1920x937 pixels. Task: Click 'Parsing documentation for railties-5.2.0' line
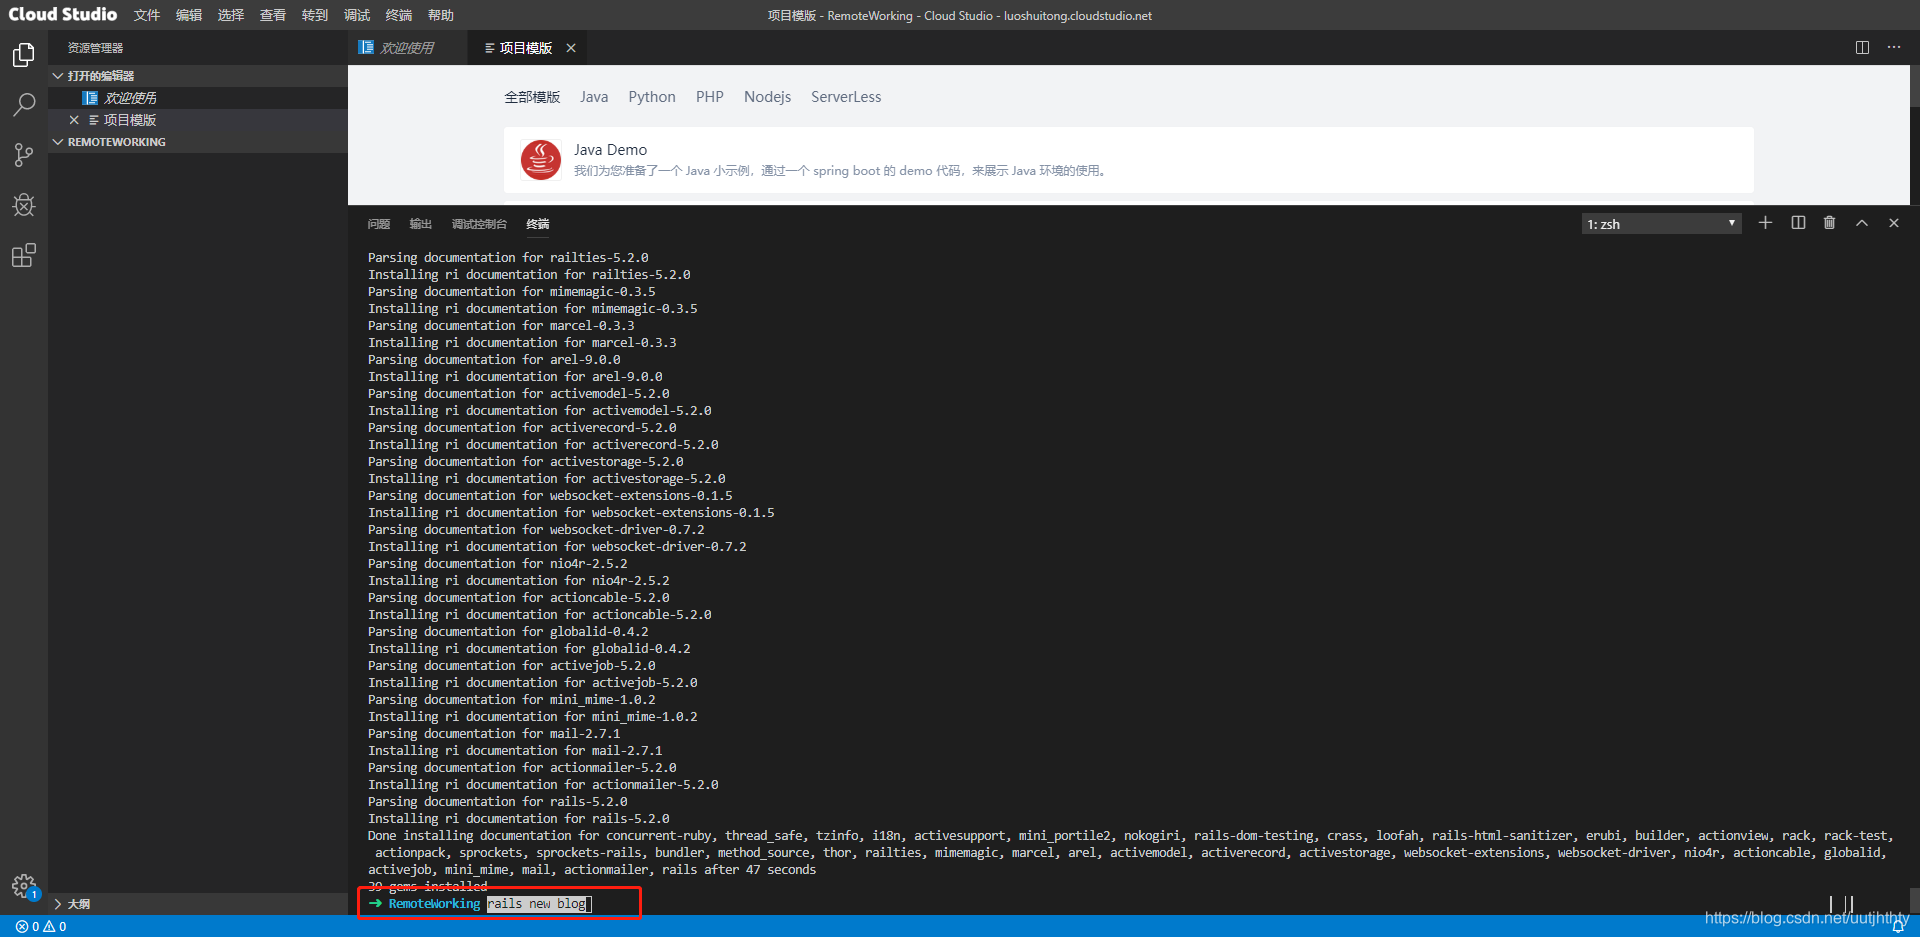508,258
